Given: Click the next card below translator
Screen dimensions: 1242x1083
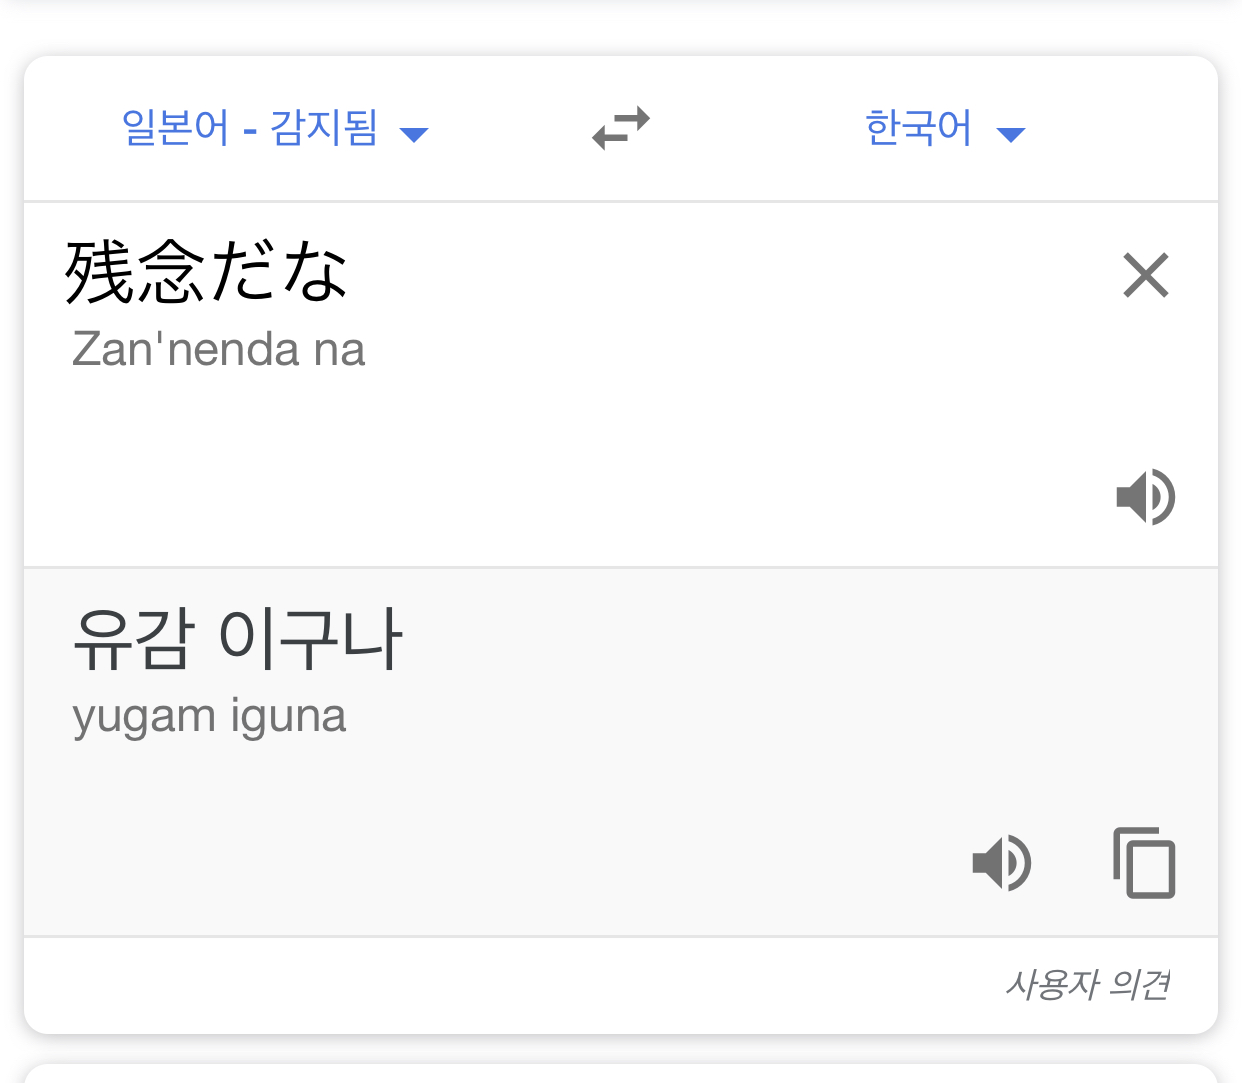Looking at the screenshot, I should click(621, 1073).
